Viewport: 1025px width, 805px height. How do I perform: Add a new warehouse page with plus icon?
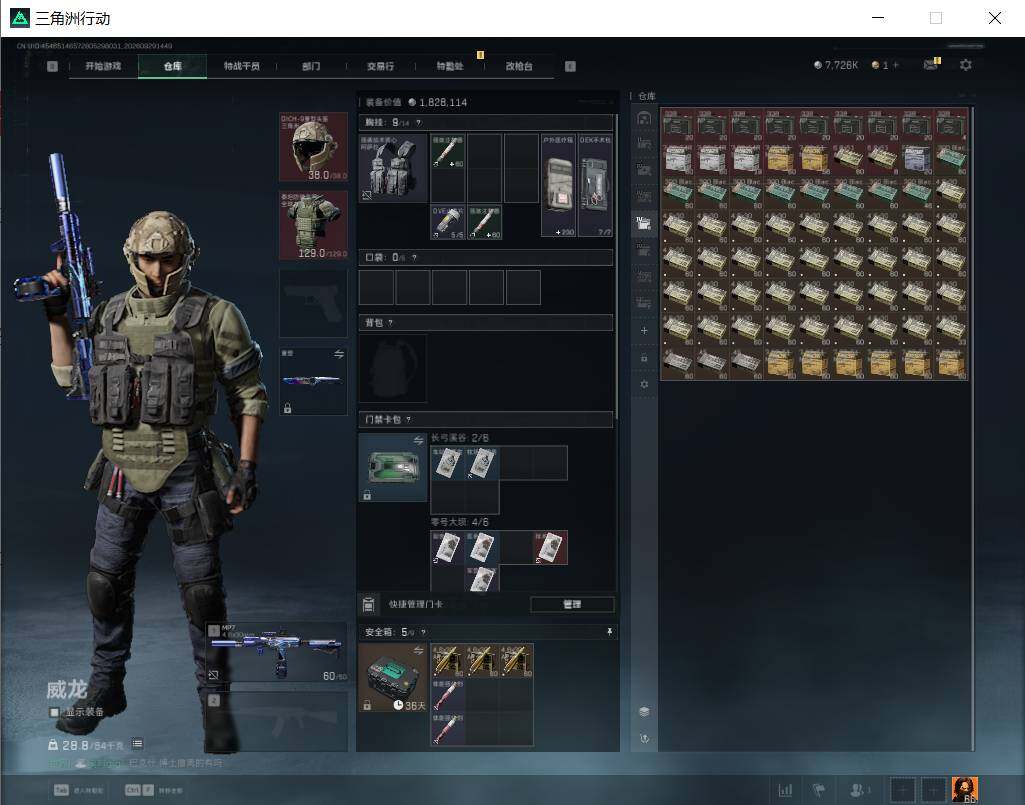tap(644, 331)
